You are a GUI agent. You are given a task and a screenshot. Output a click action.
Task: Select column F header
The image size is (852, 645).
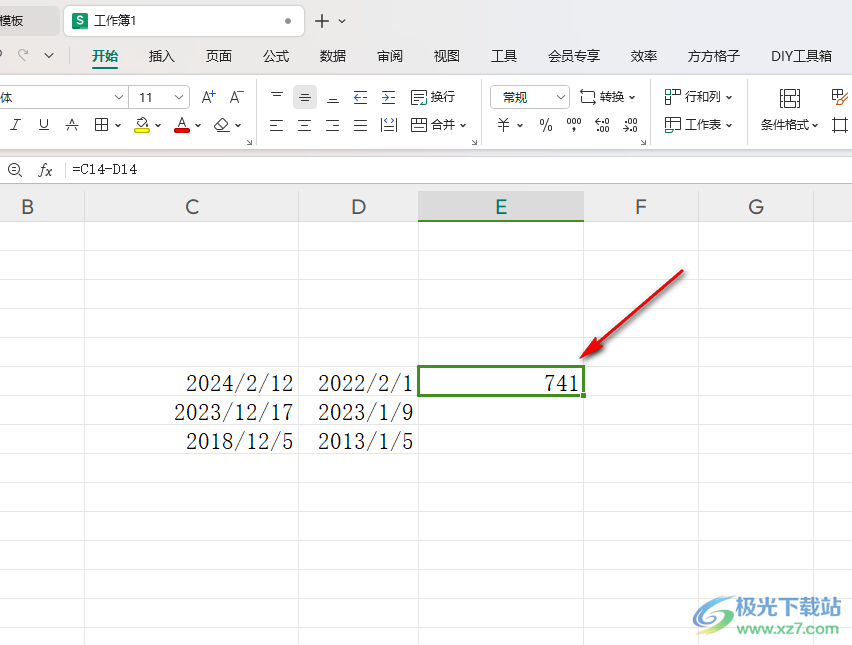641,206
